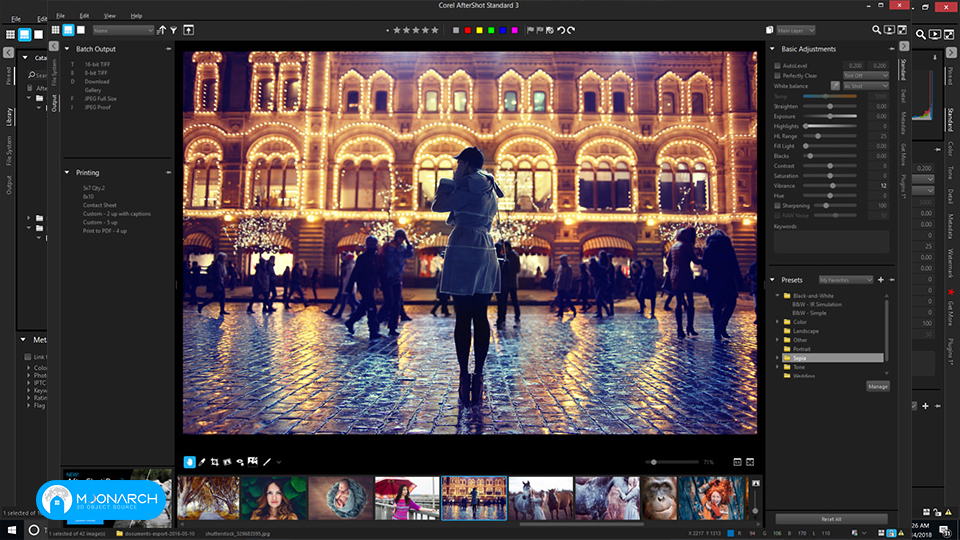
Task: Enable the Perfectly Clear checkbox
Action: 778,76
